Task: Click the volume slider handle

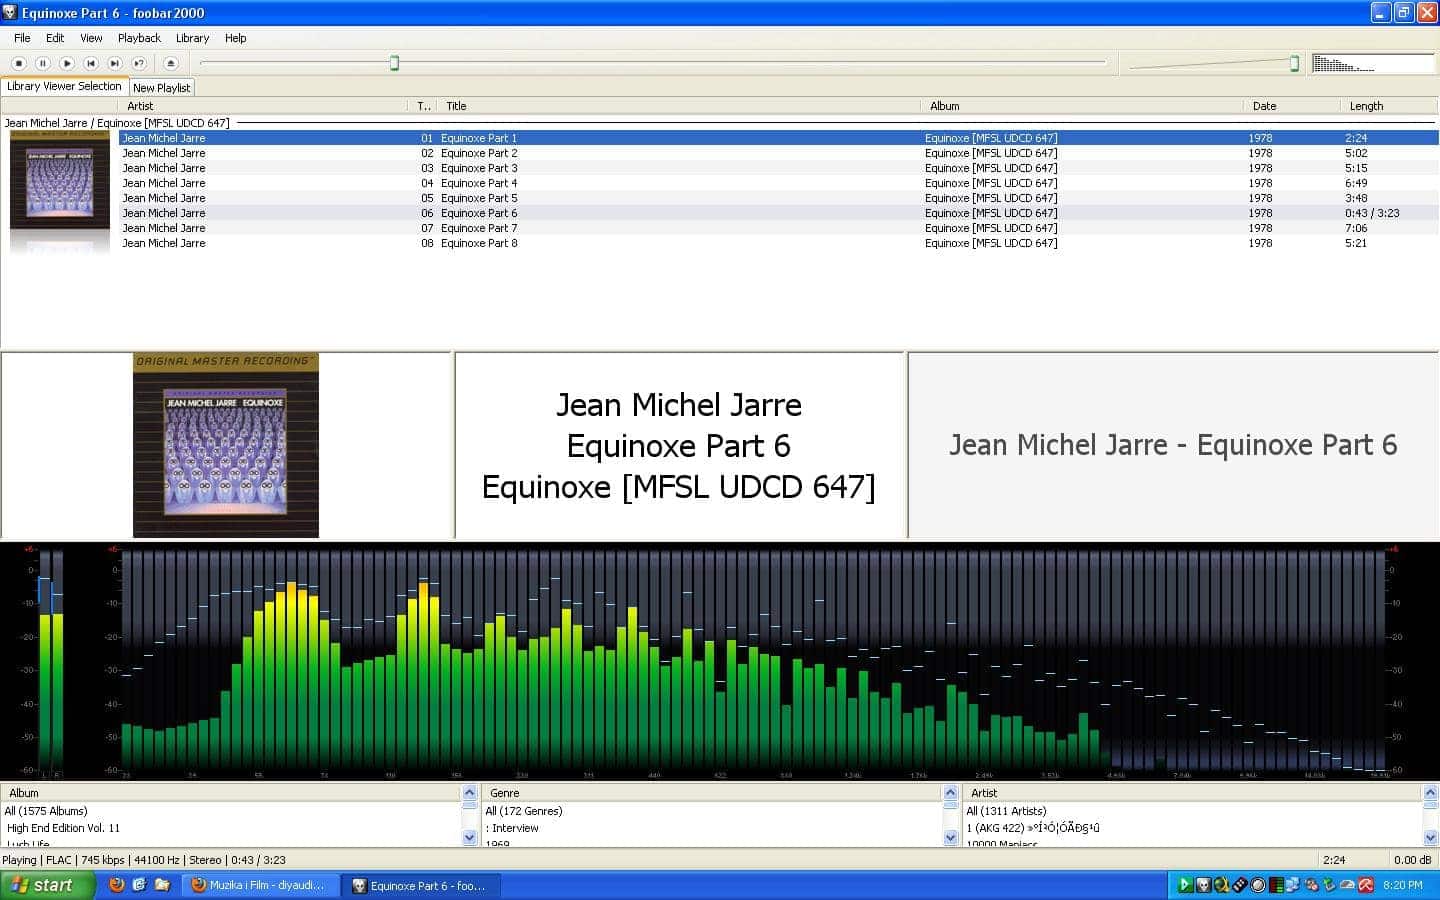Action: 1294,63
